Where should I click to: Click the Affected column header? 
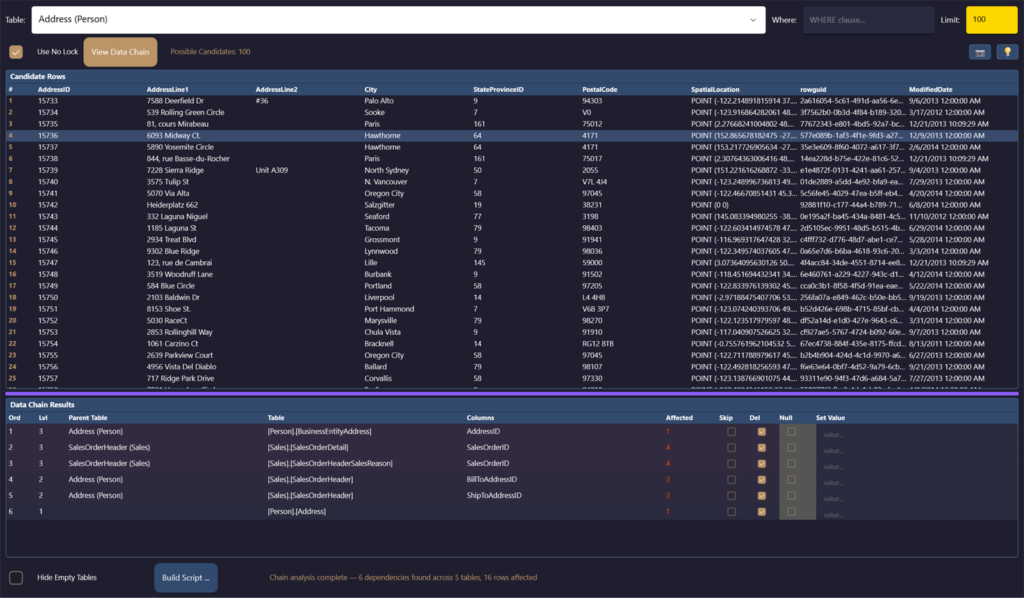click(679, 418)
